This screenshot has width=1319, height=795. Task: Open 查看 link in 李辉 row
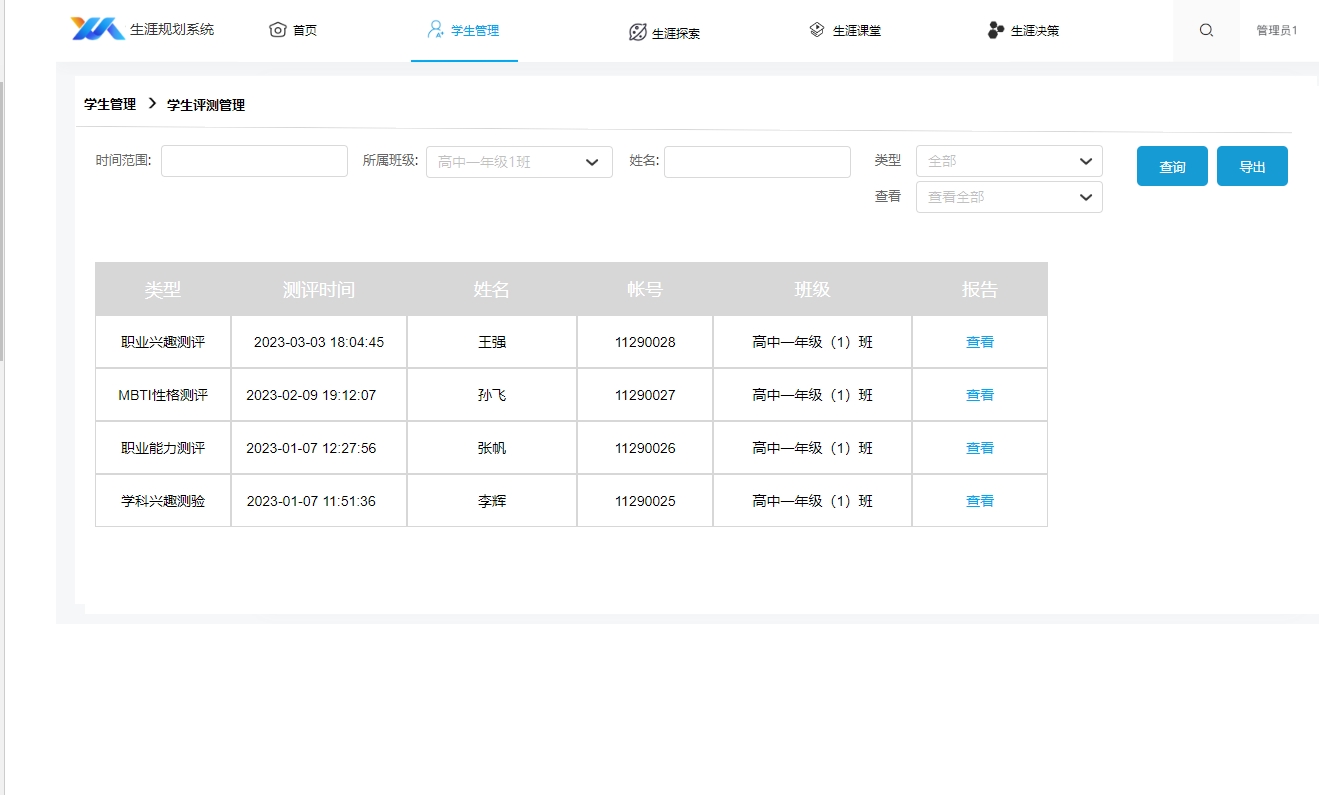[x=980, y=501]
